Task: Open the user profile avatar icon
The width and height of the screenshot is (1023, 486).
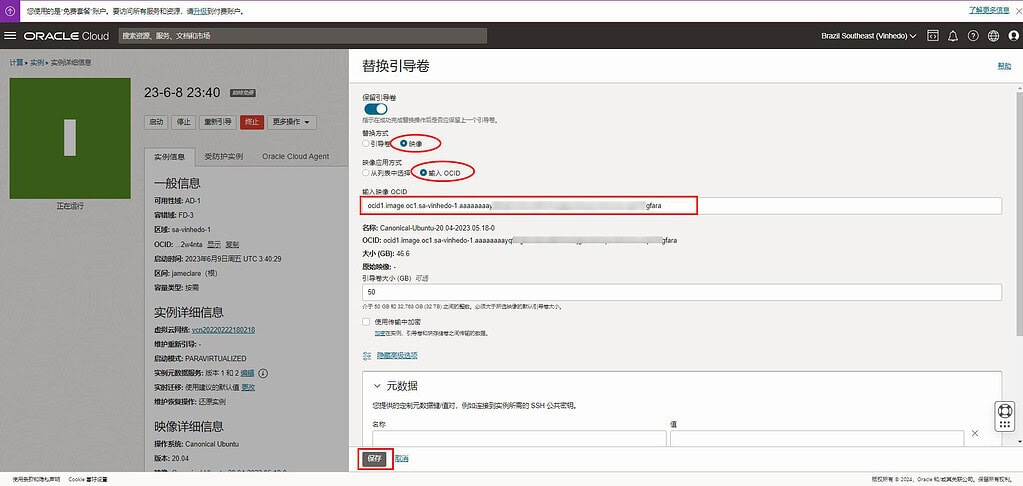Action: point(1013,36)
